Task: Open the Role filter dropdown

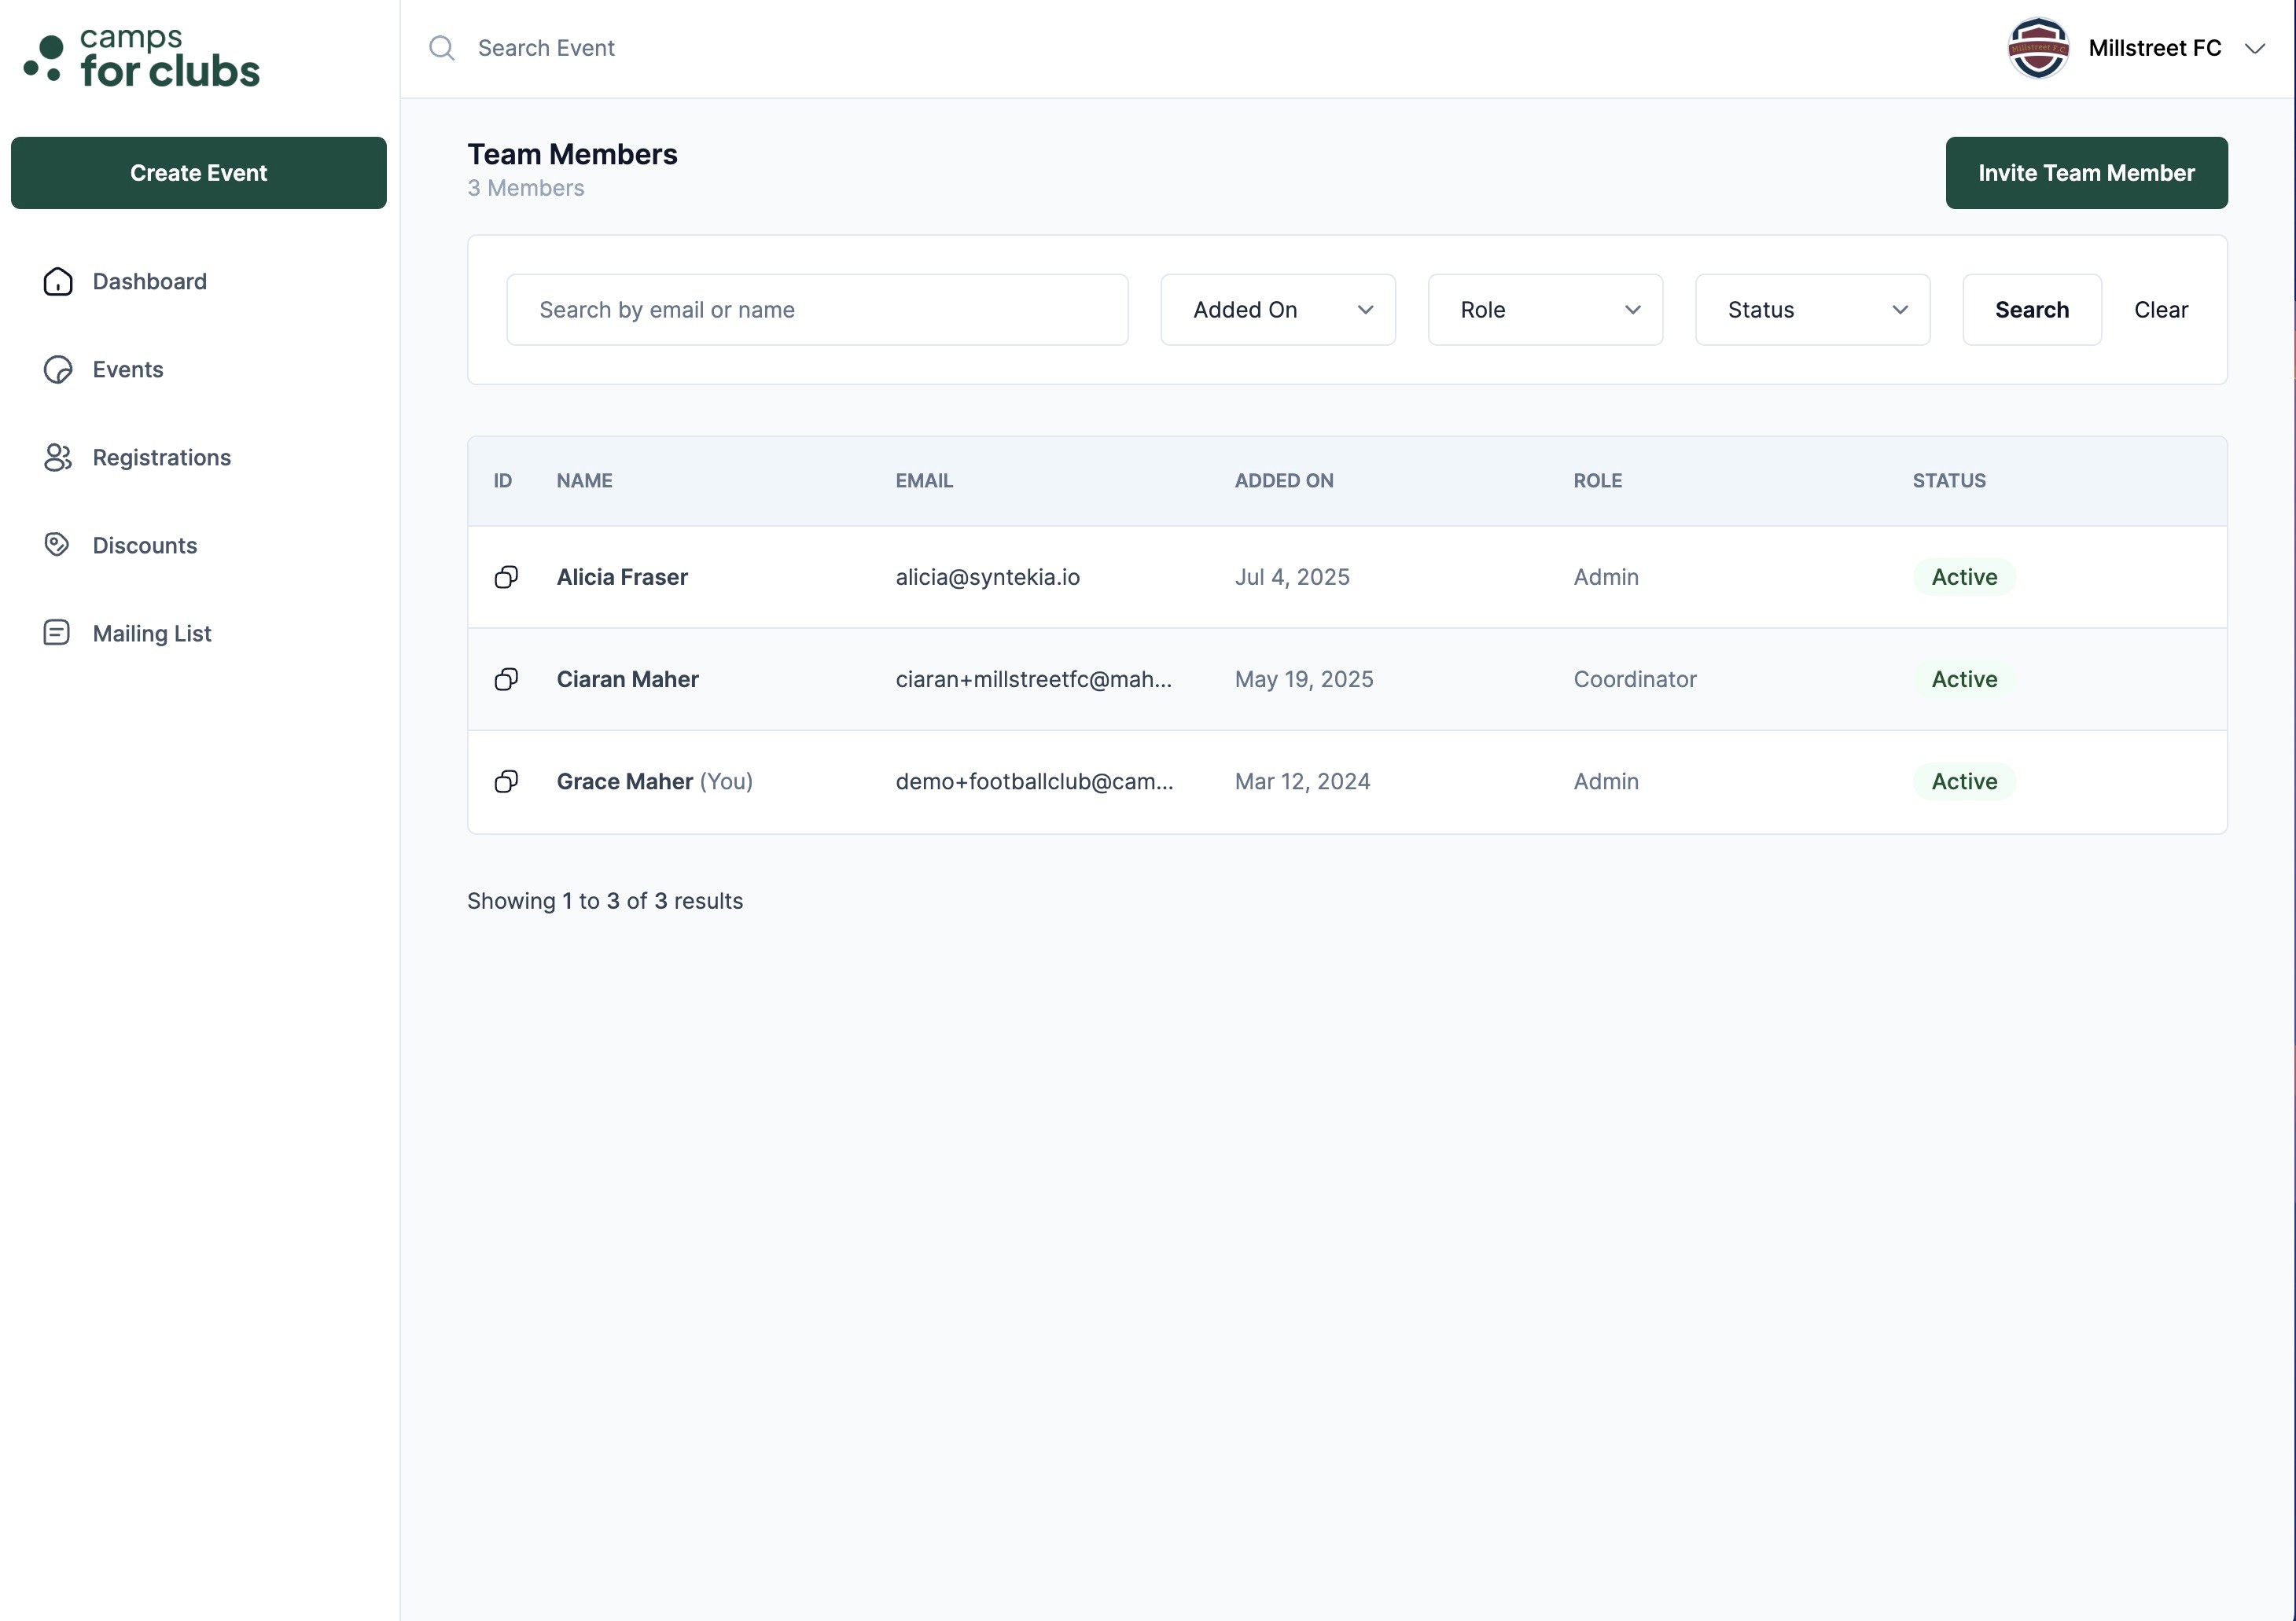Action: click(1544, 310)
